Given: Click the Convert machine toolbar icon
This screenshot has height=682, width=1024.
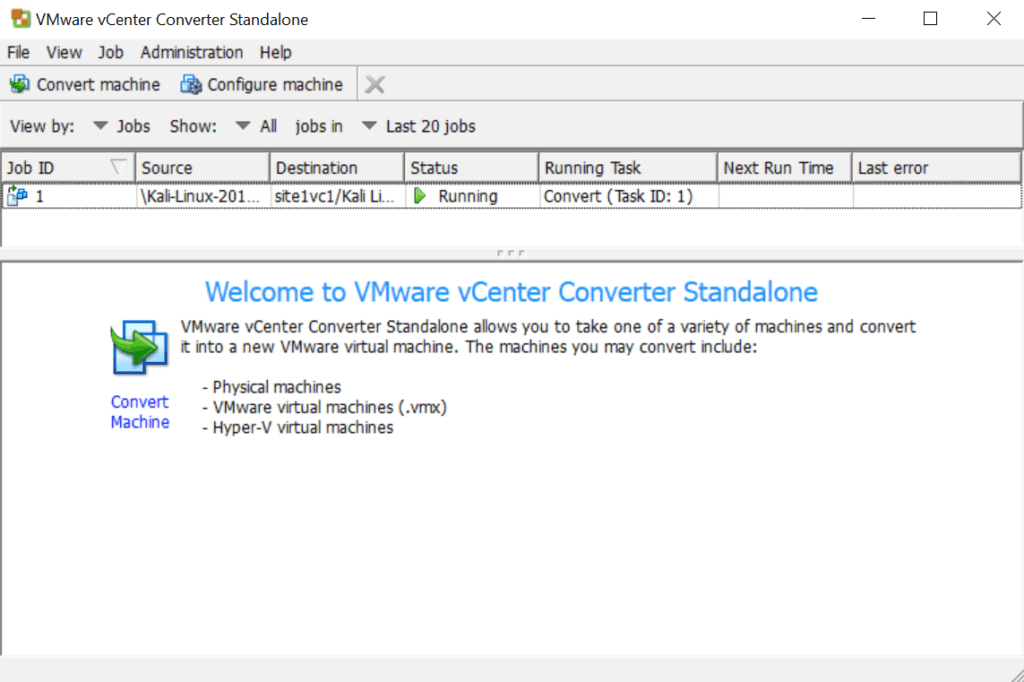Looking at the screenshot, I should coord(20,84).
